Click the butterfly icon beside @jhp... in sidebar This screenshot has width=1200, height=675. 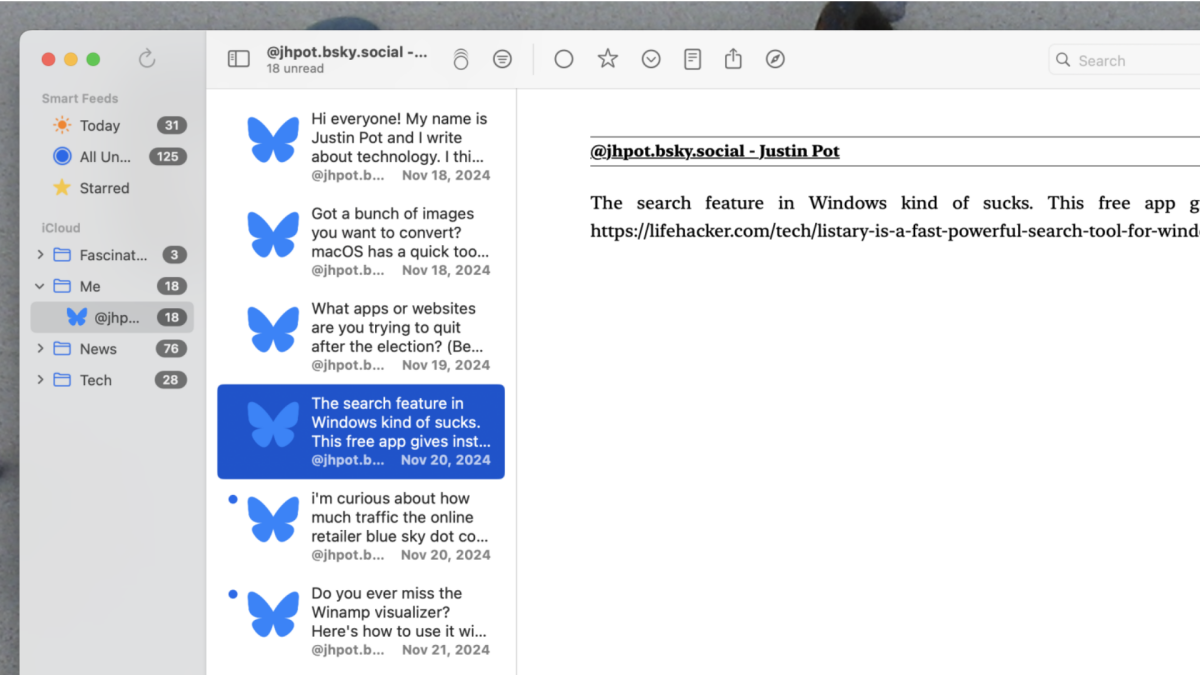click(77, 317)
